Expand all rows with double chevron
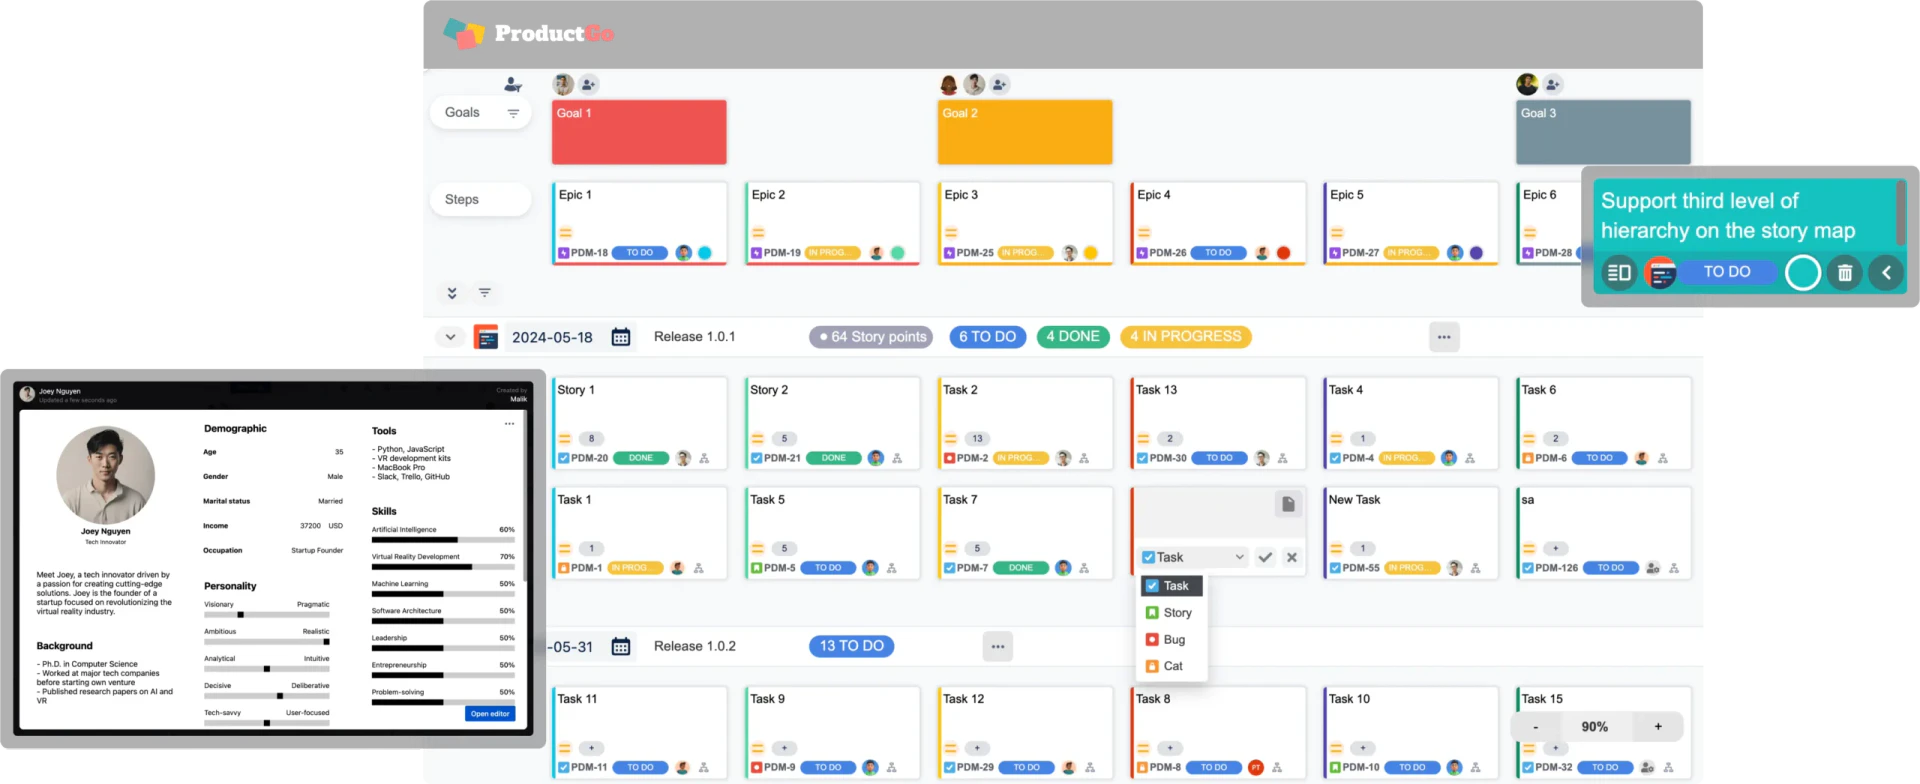 pos(452,293)
